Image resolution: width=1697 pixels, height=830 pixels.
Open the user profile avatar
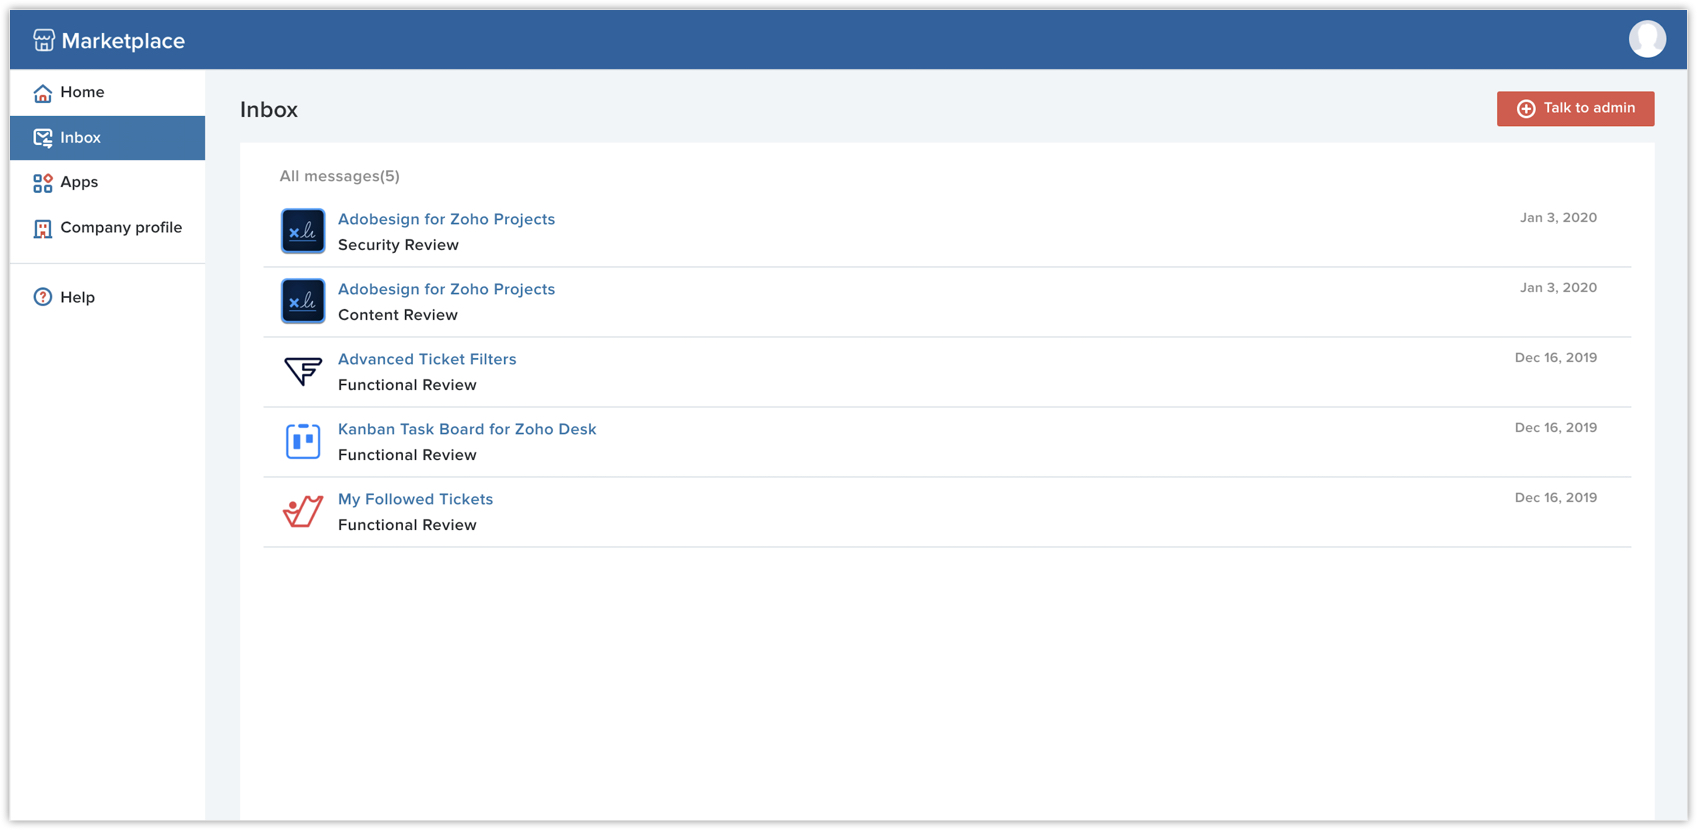pyautogui.click(x=1647, y=39)
